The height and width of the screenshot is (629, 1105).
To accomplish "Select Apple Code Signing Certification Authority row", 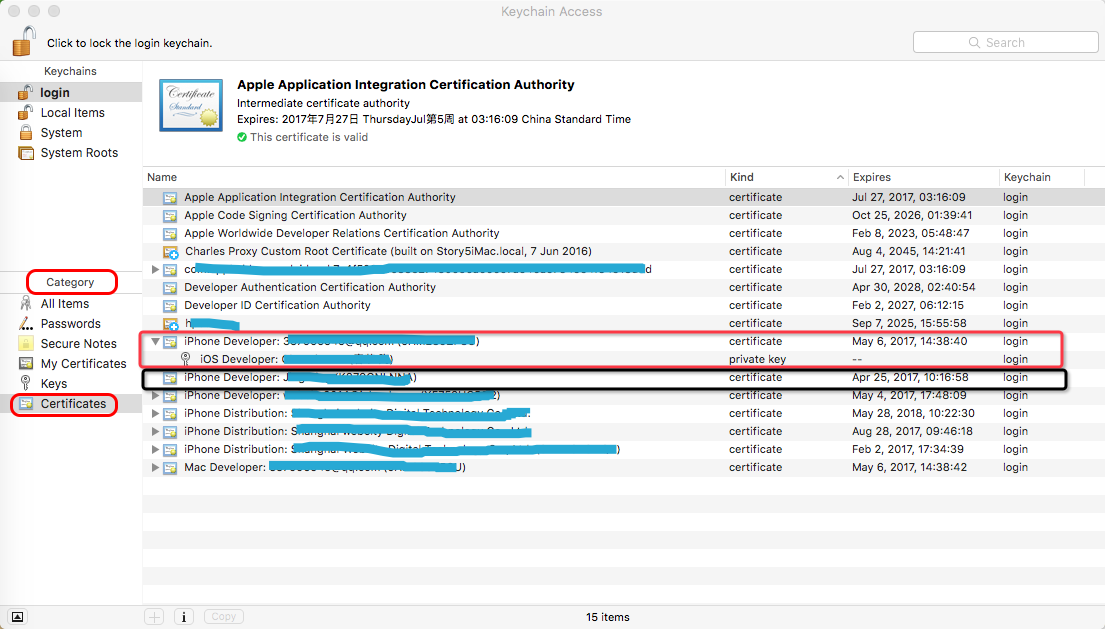I will [x=624, y=216].
